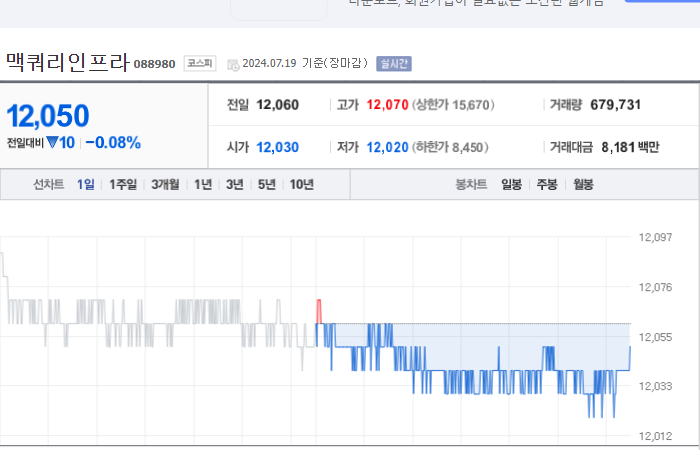Click the 12,076 axis label
This screenshot has height=450, width=700.
click(655, 287)
